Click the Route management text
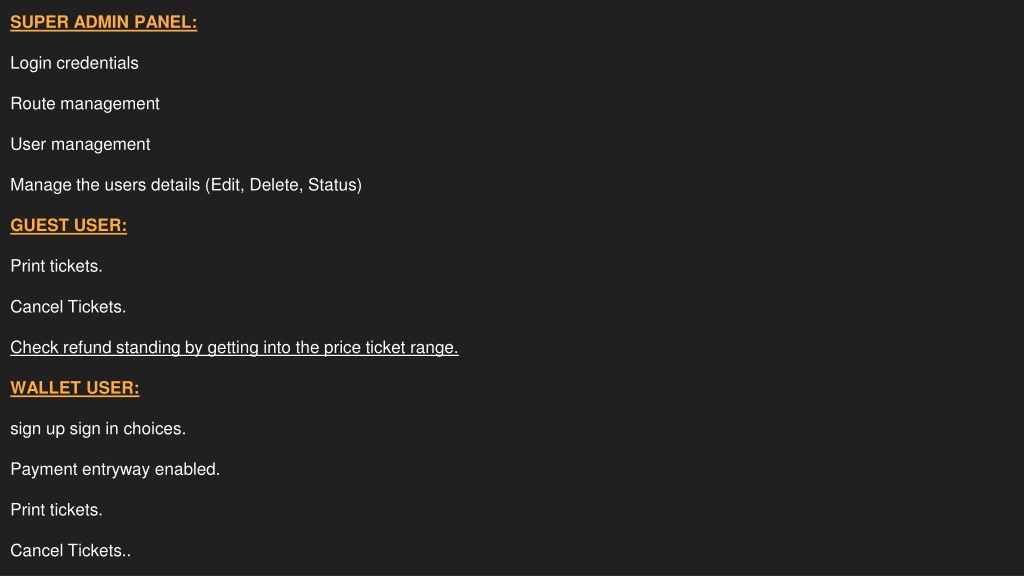Screen dimensions: 1024x576 (x=85, y=104)
